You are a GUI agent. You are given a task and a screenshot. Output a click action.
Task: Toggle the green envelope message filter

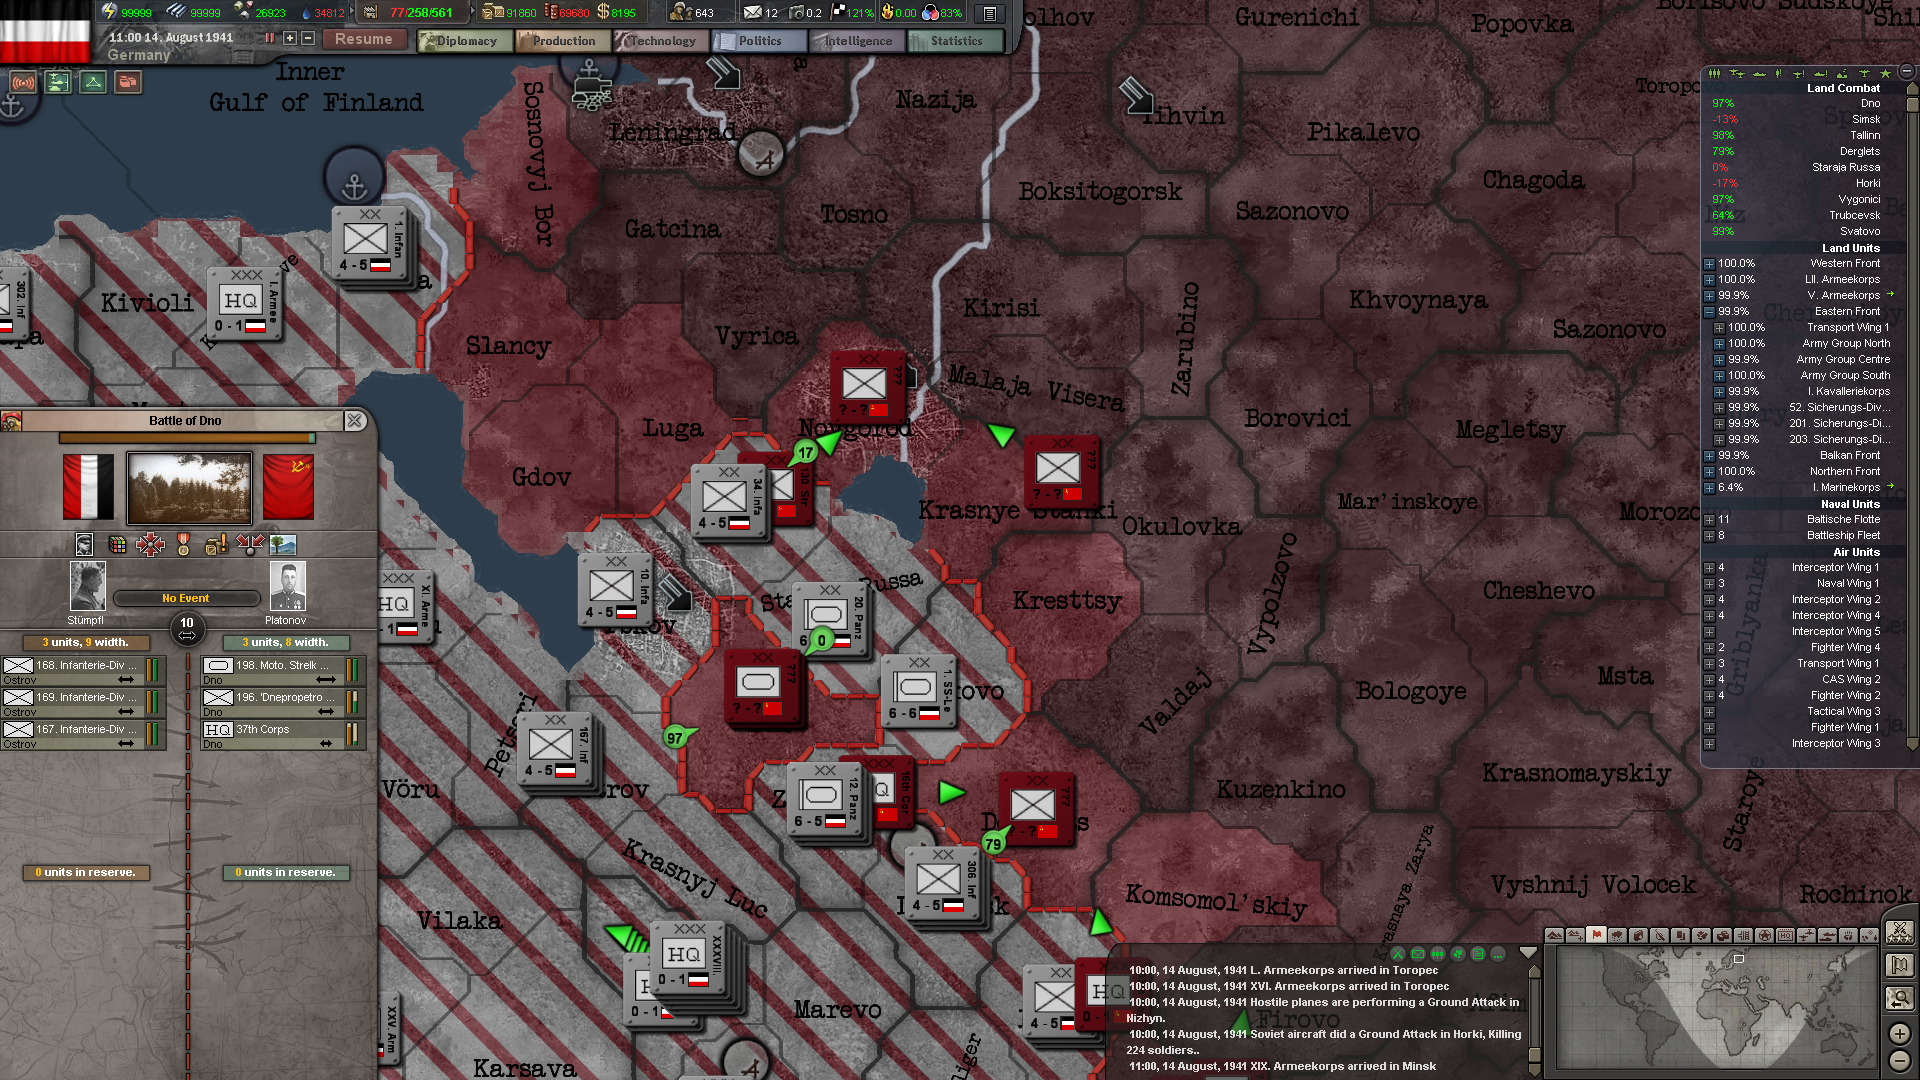(1418, 954)
